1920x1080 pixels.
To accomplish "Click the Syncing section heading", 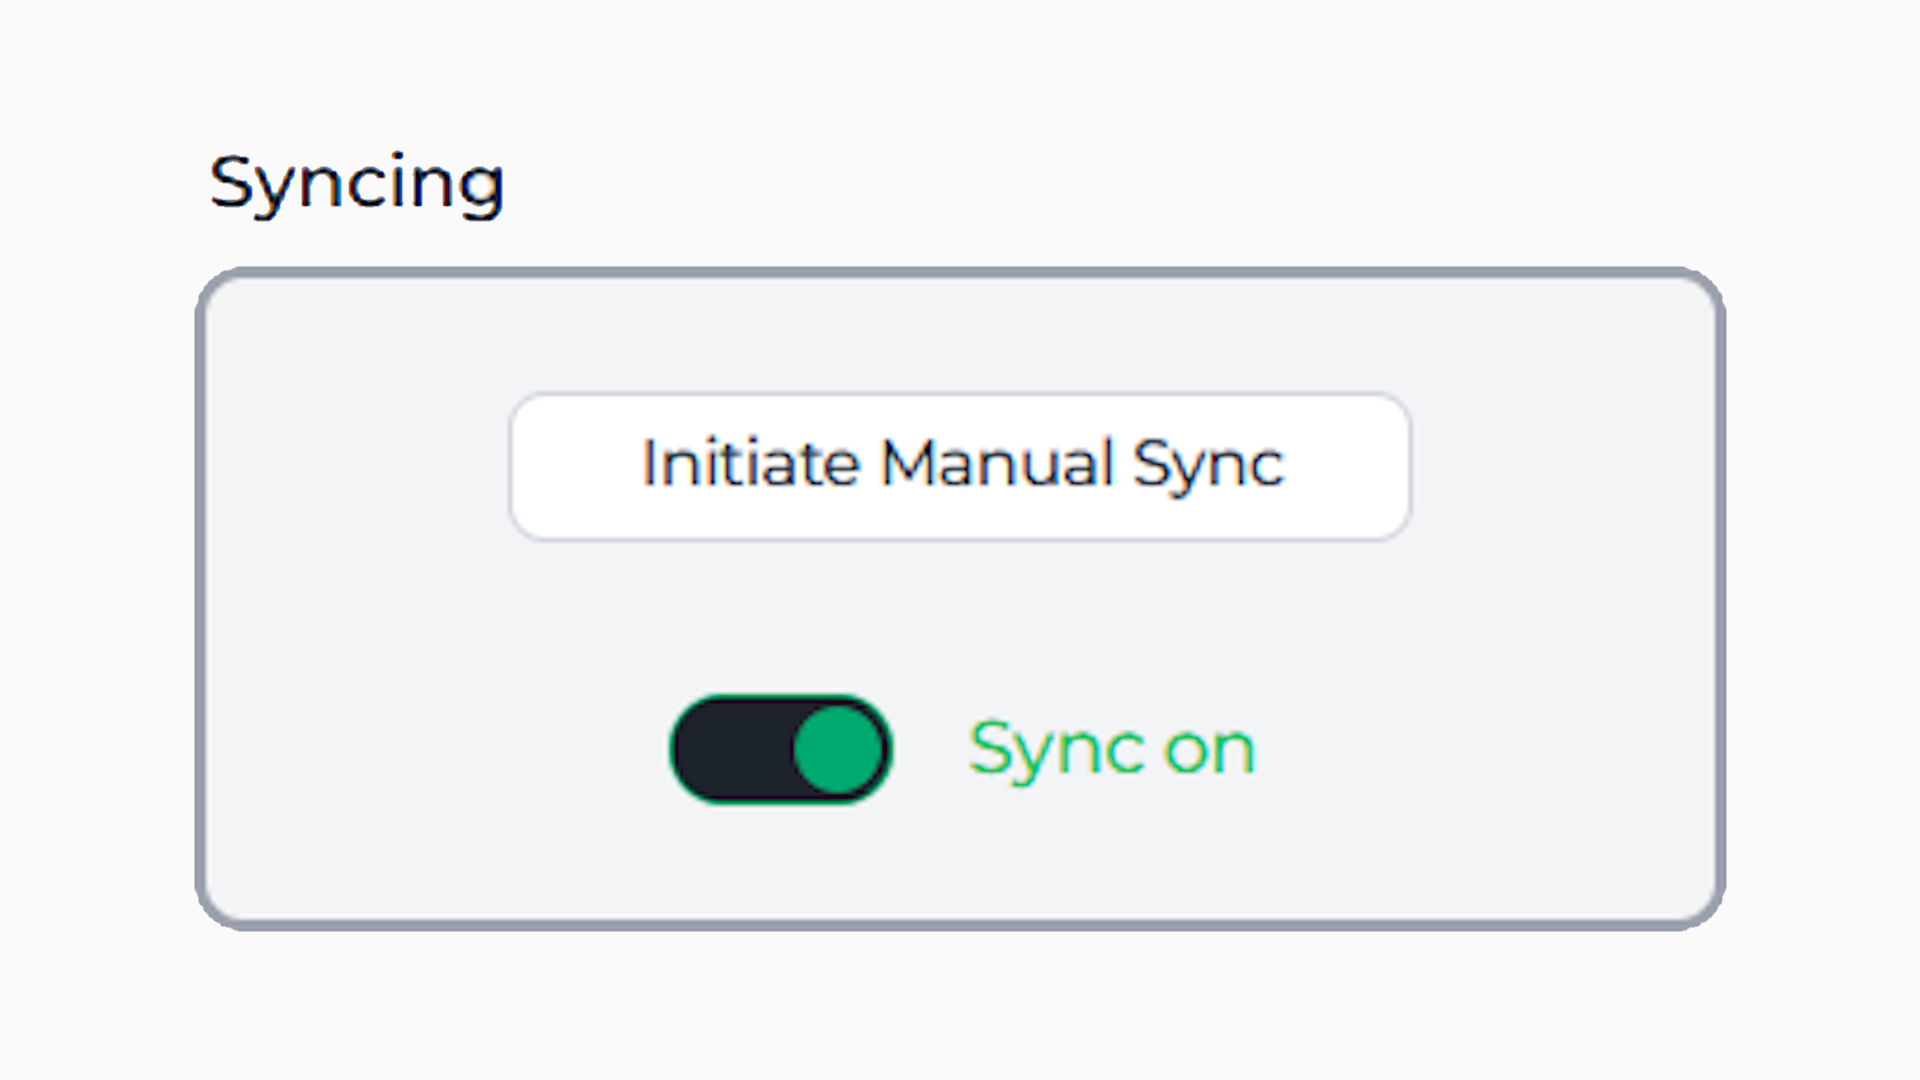I will pyautogui.click(x=357, y=182).
